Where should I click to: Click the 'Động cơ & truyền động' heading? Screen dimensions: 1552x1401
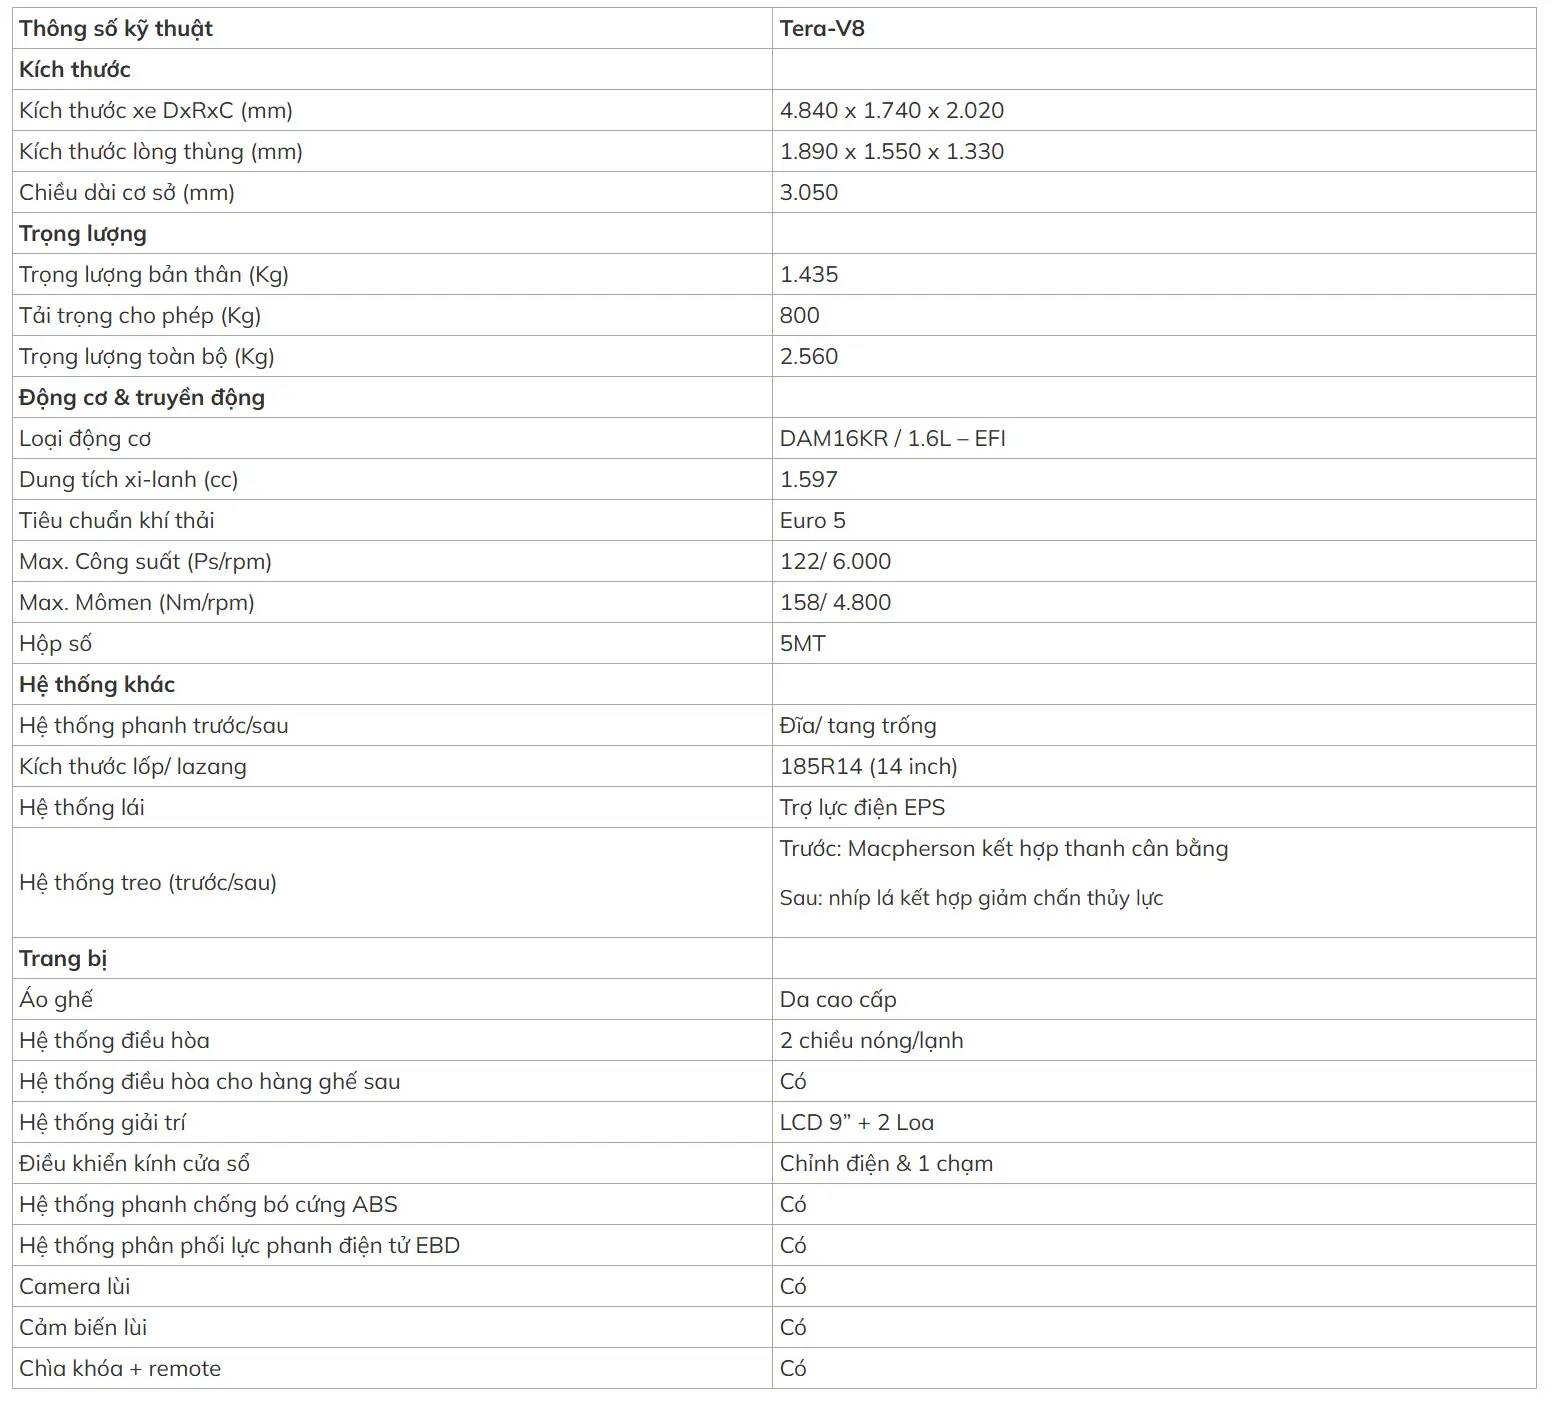point(142,398)
